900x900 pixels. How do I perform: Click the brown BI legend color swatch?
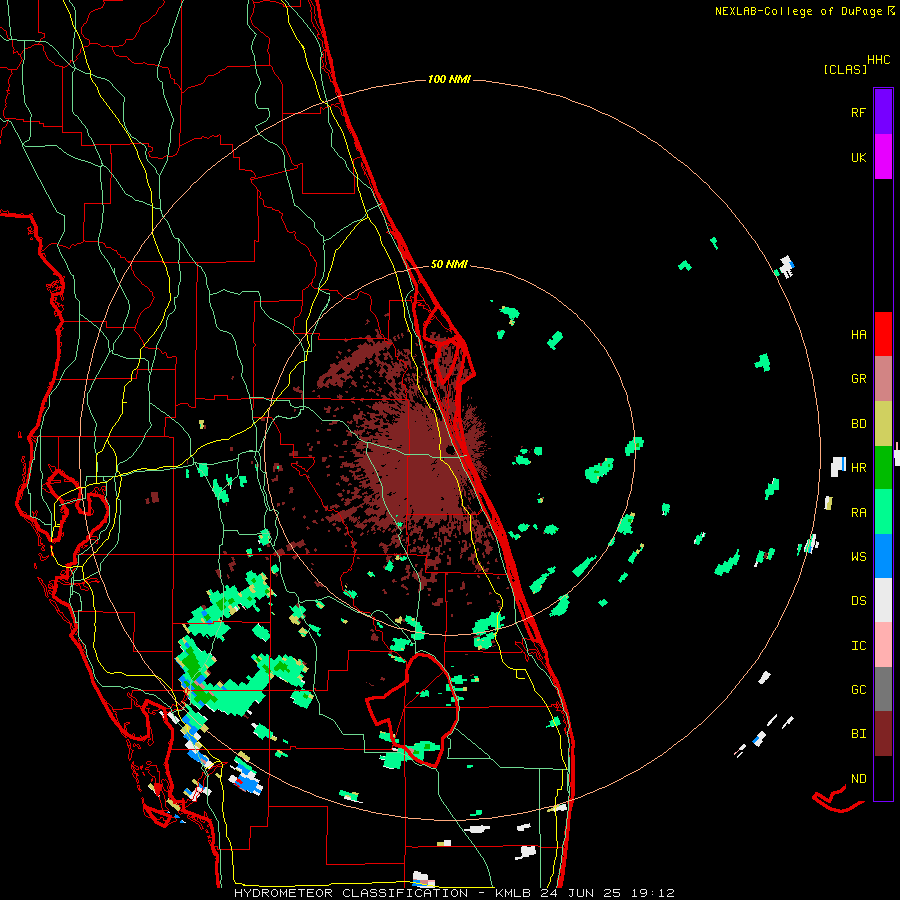(x=883, y=734)
